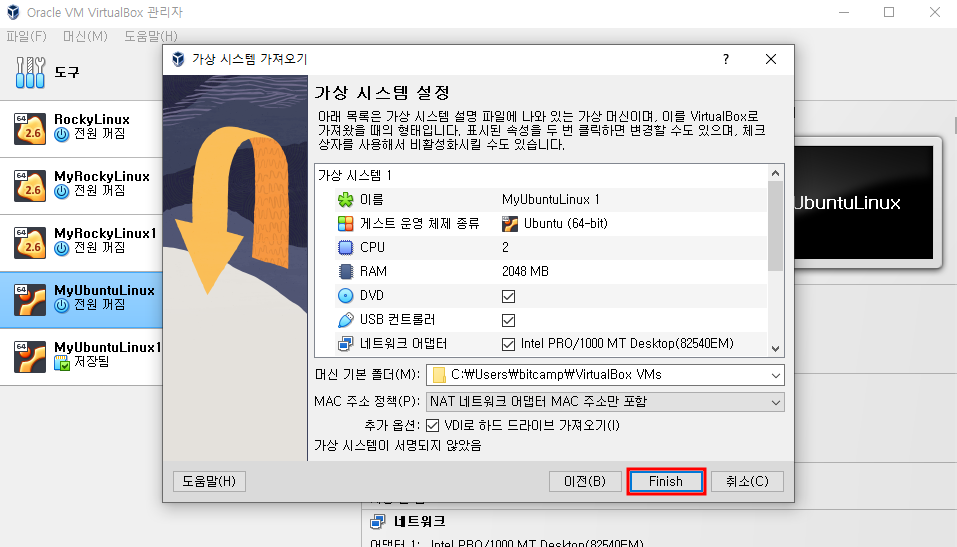Click the 가상 시스템 1 header row
Viewport: 957px width, 547px height.
point(541,176)
